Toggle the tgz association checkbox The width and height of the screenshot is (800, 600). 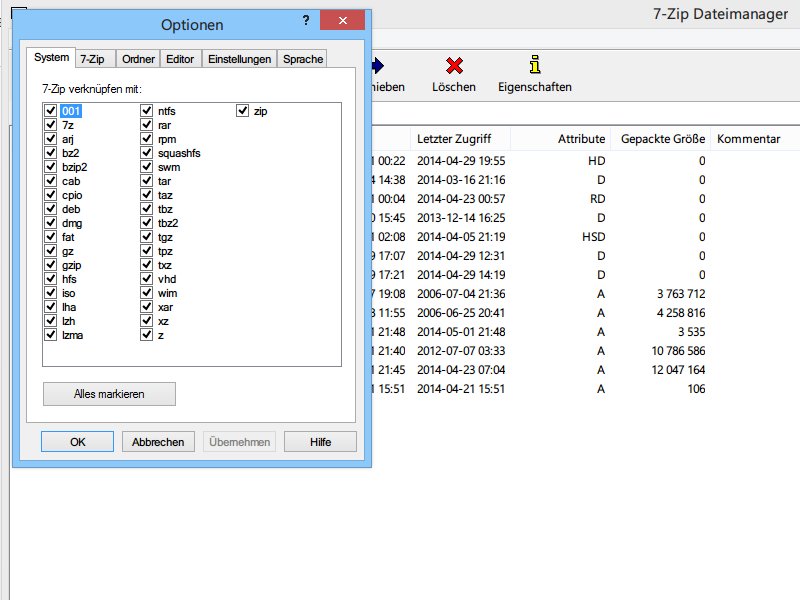(x=146, y=237)
